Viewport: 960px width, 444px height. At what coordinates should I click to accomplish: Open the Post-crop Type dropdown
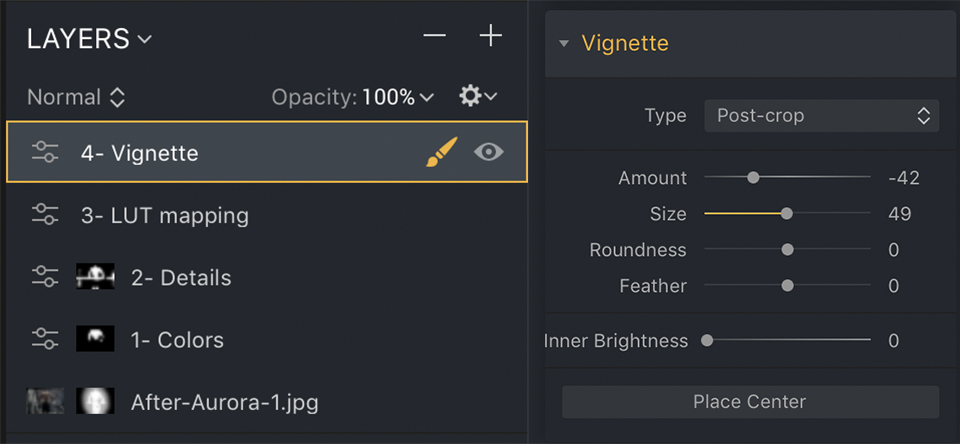(x=821, y=116)
